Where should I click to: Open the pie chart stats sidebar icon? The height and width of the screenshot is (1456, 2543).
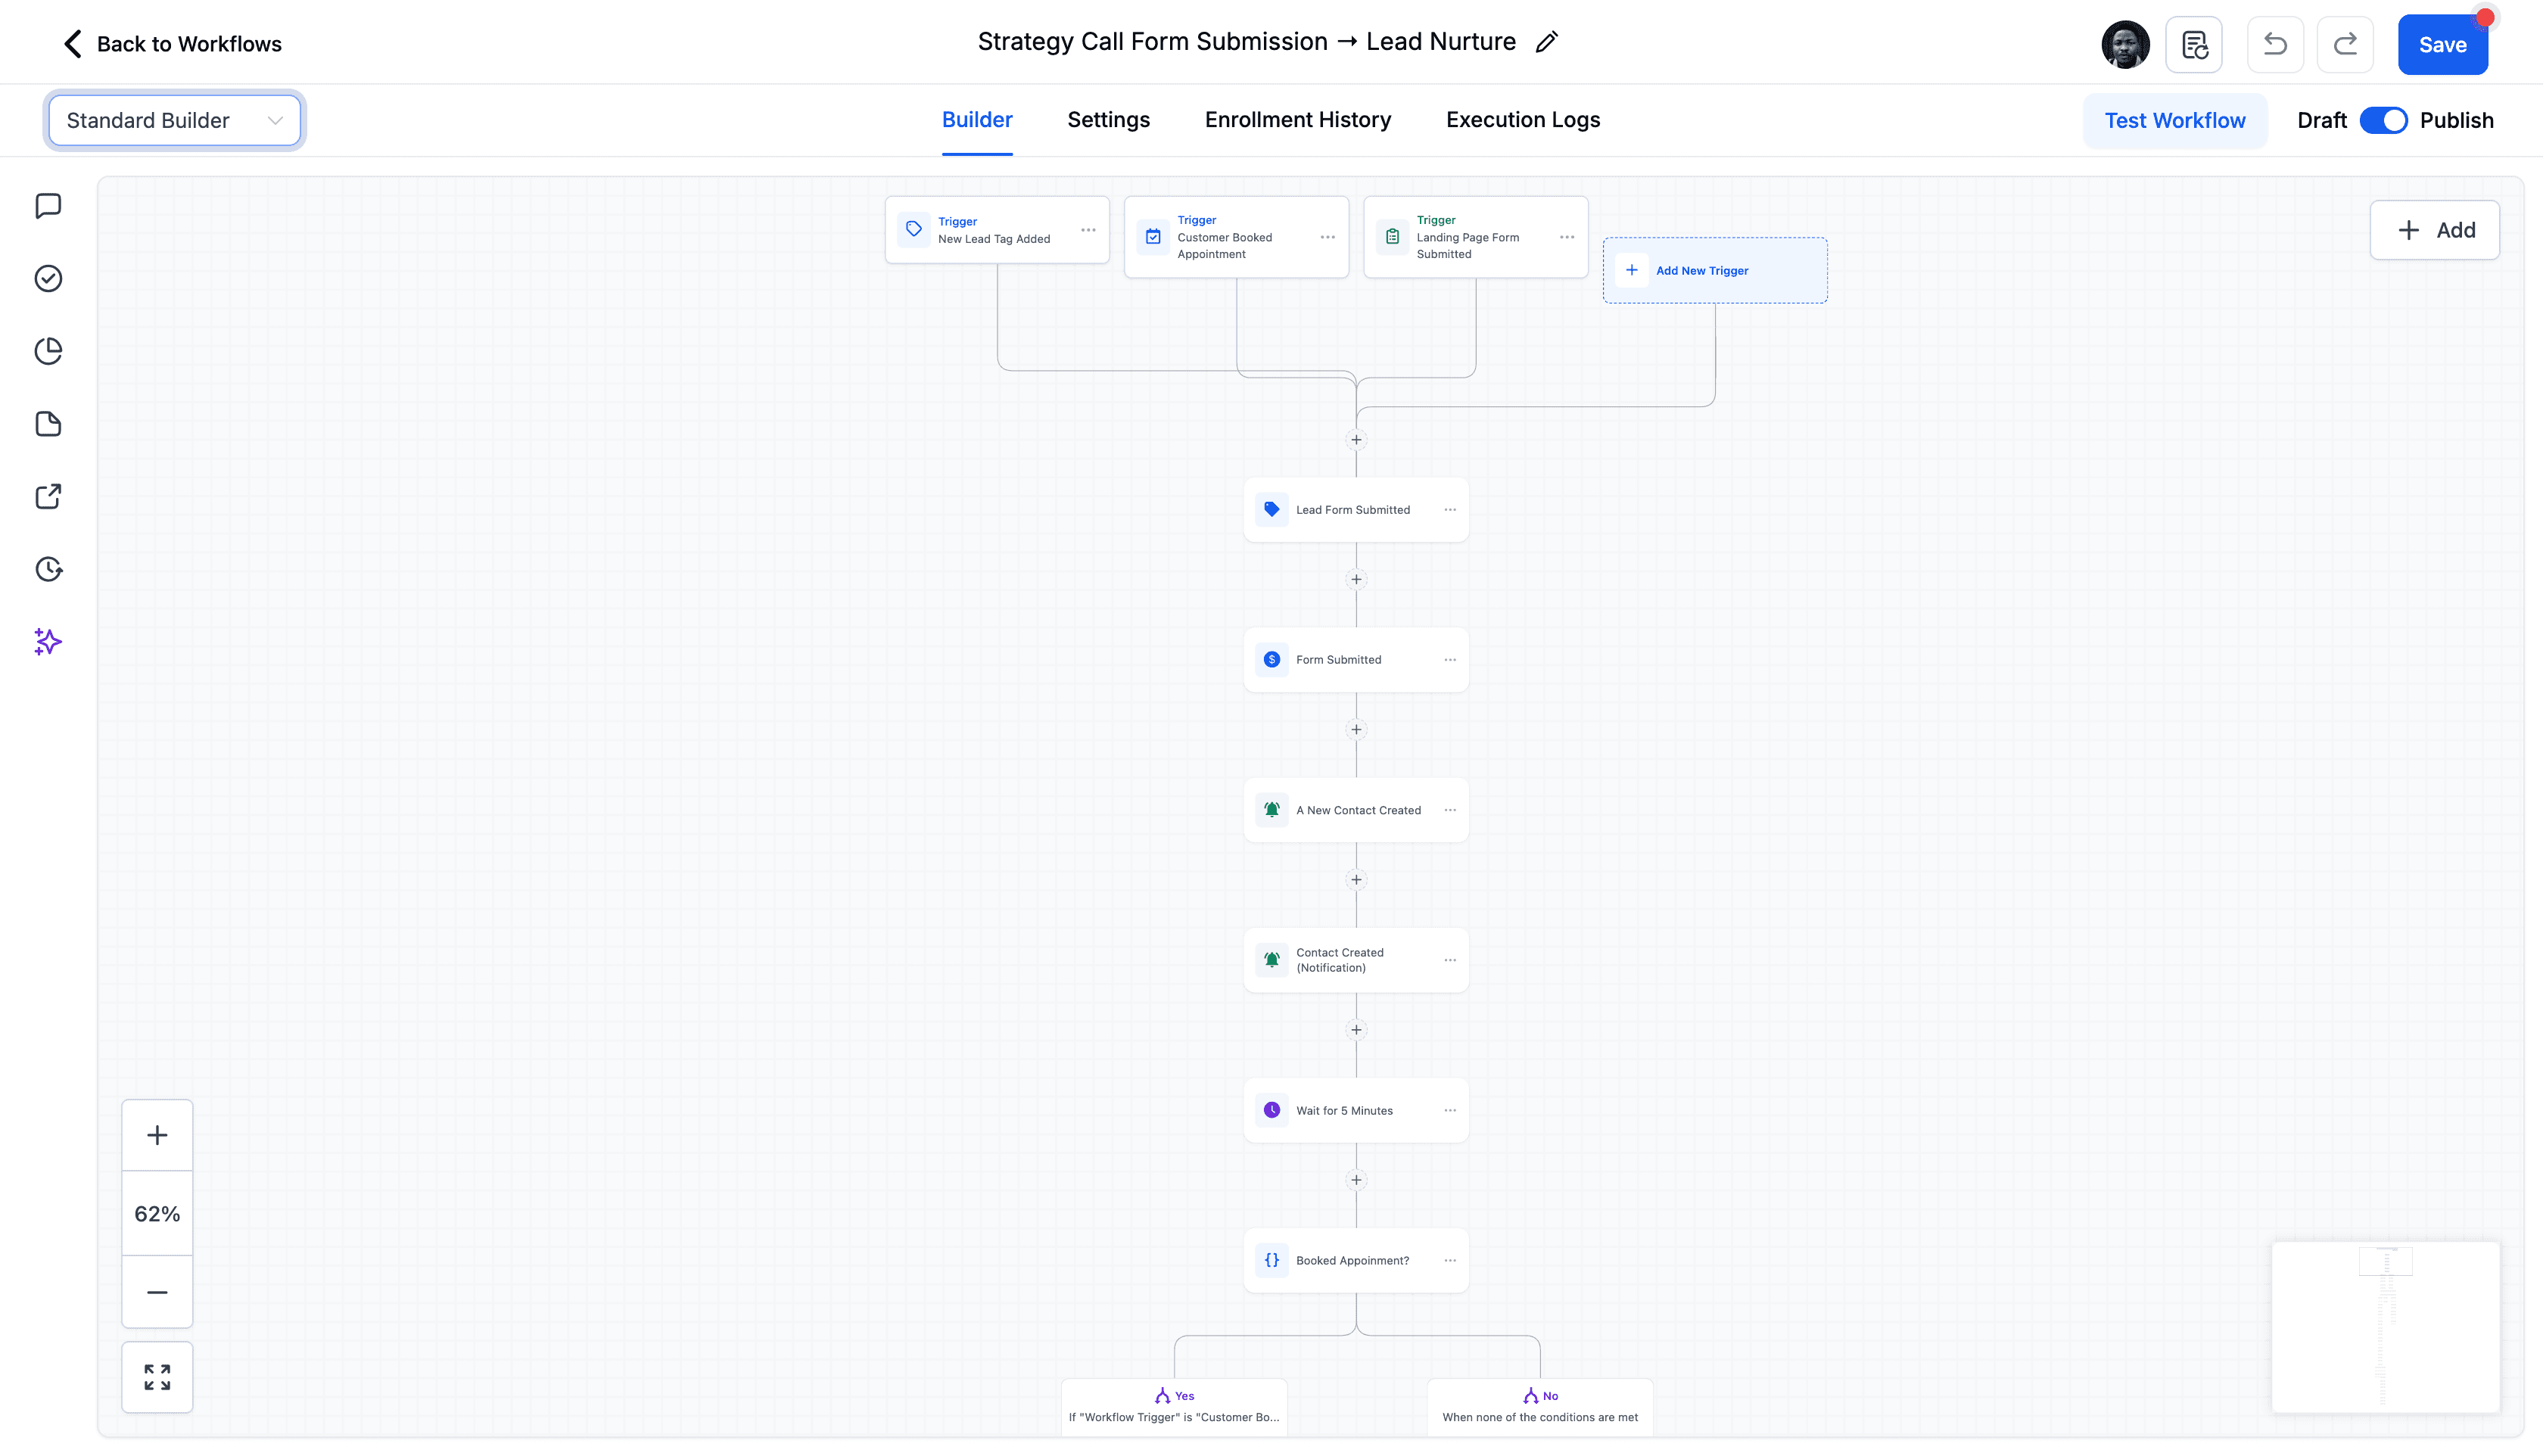(x=48, y=351)
